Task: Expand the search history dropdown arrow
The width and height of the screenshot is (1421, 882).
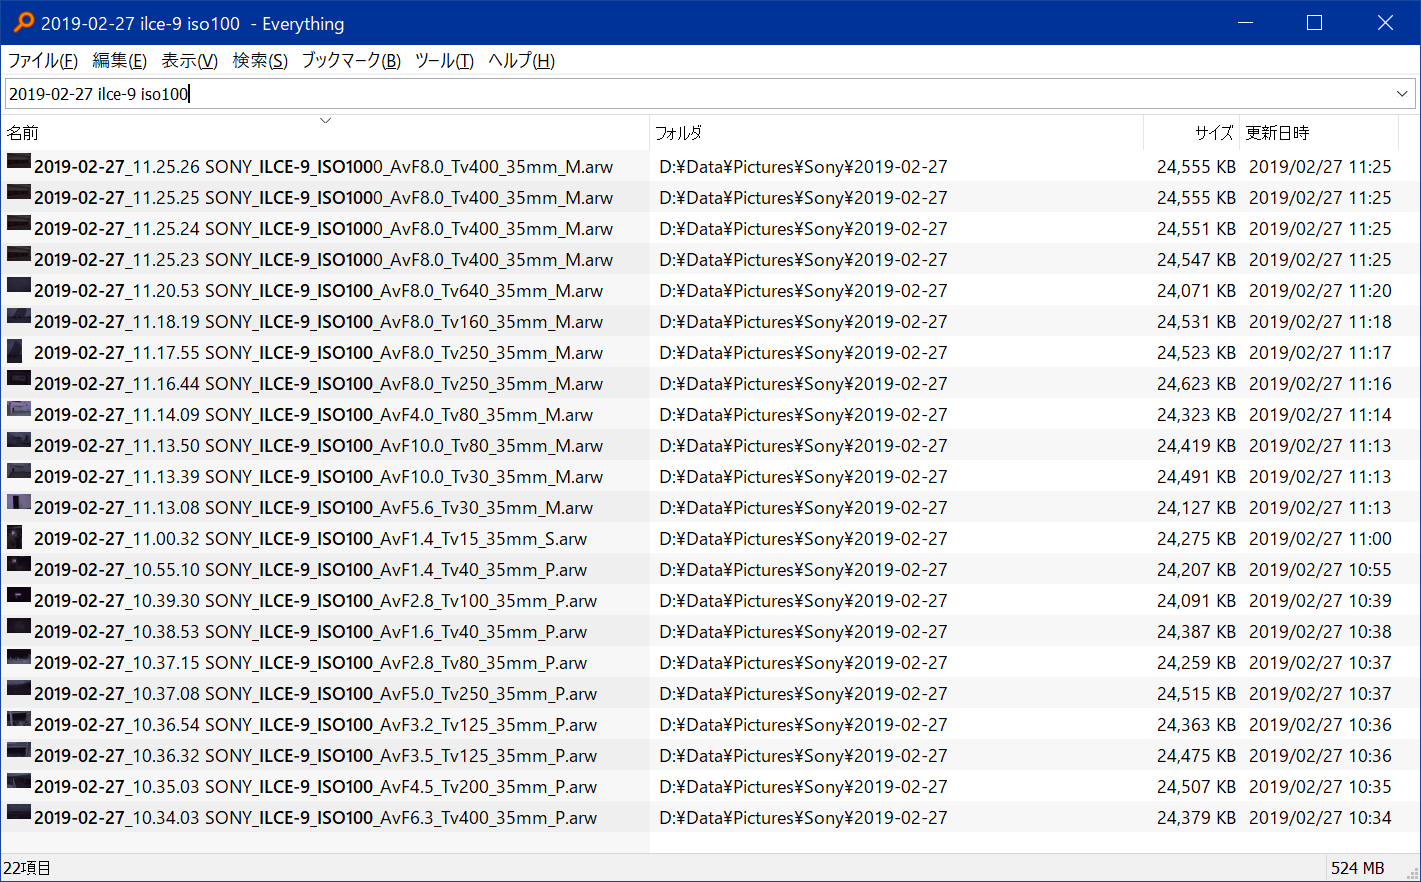Action: (x=1402, y=94)
